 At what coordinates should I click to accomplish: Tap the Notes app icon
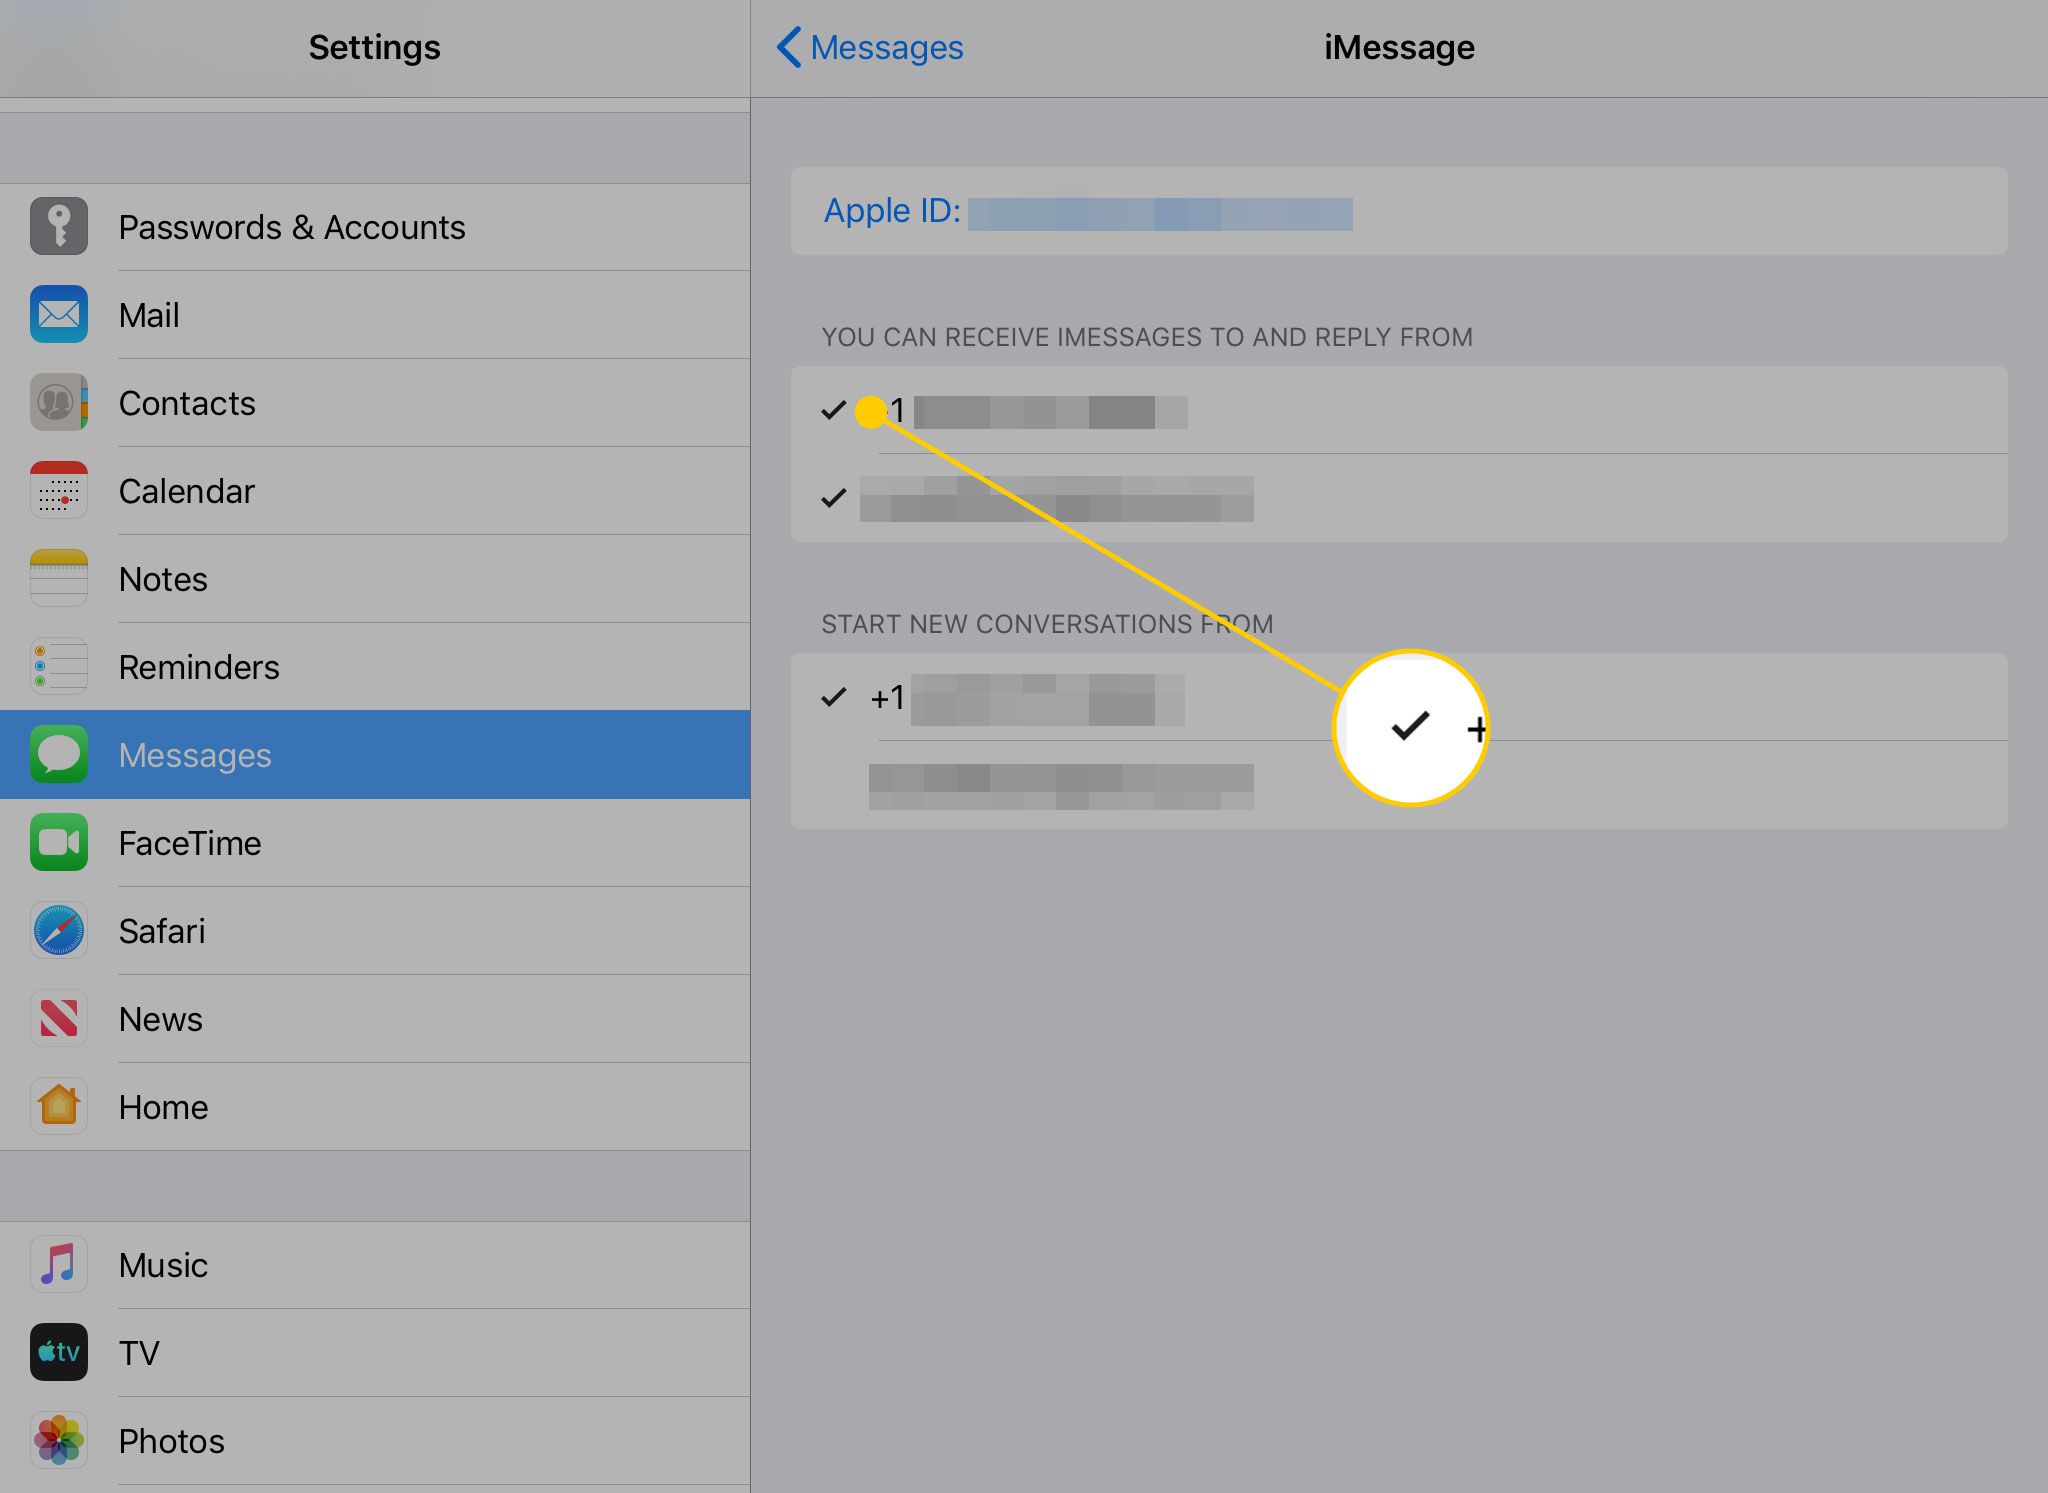point(59,578)
